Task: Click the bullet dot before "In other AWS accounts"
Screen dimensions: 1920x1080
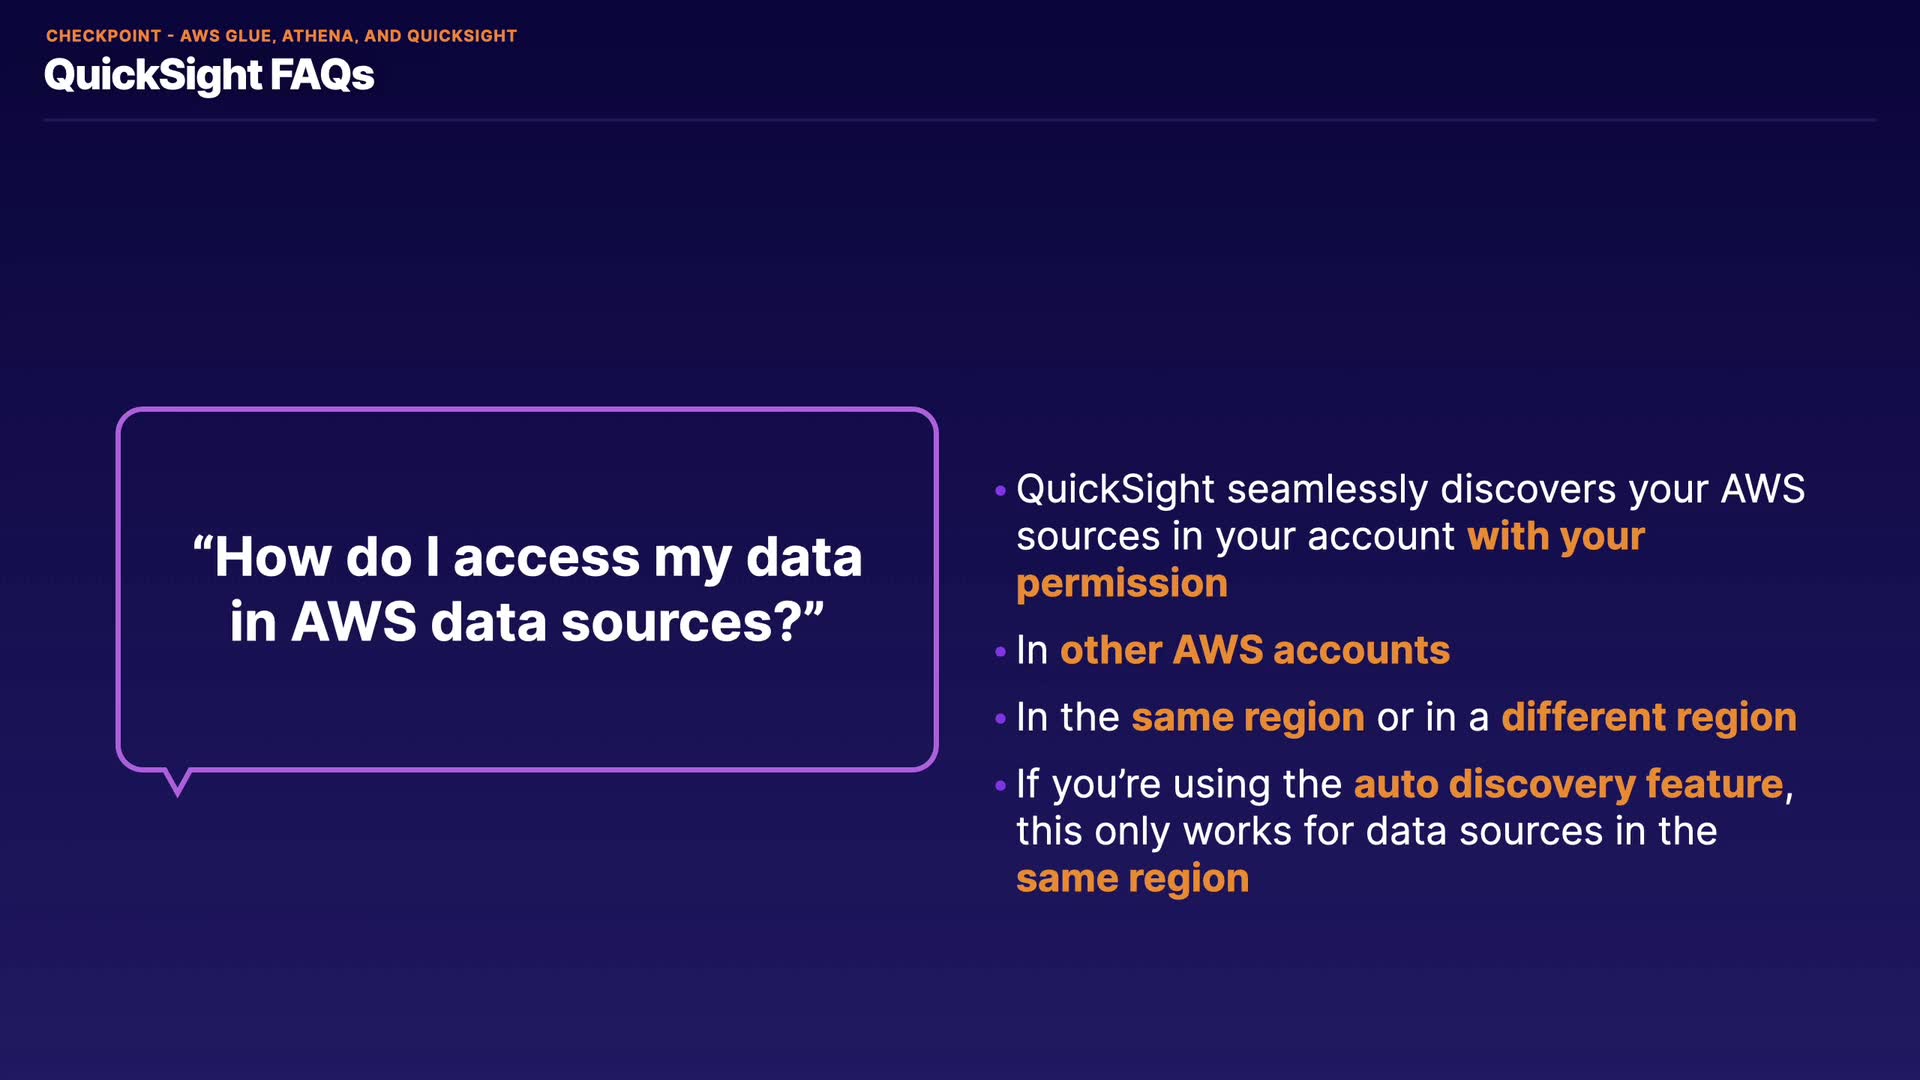Action: point(1000,652)
